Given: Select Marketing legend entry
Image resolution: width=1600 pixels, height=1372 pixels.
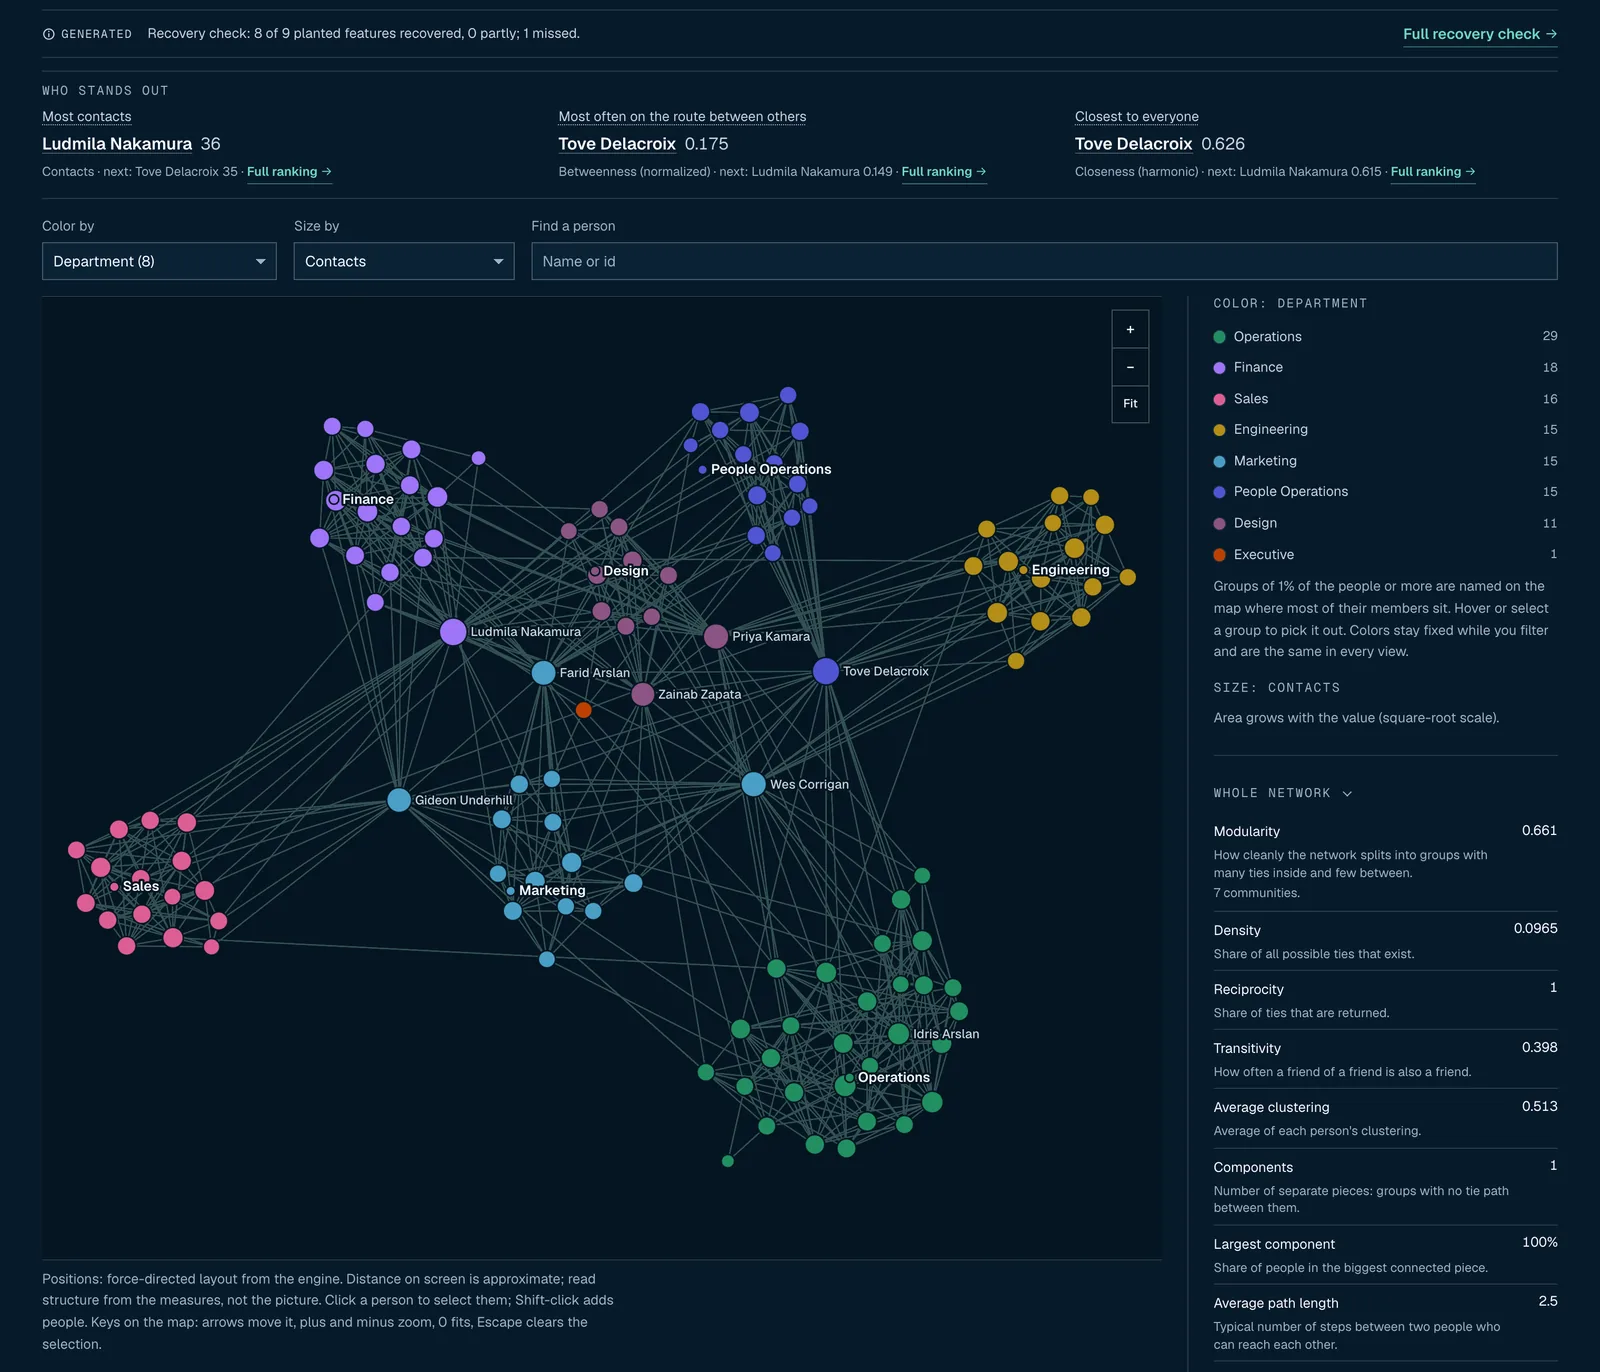Looking at the screenshot, I should pyautogui.click(x=1385, y=461).
